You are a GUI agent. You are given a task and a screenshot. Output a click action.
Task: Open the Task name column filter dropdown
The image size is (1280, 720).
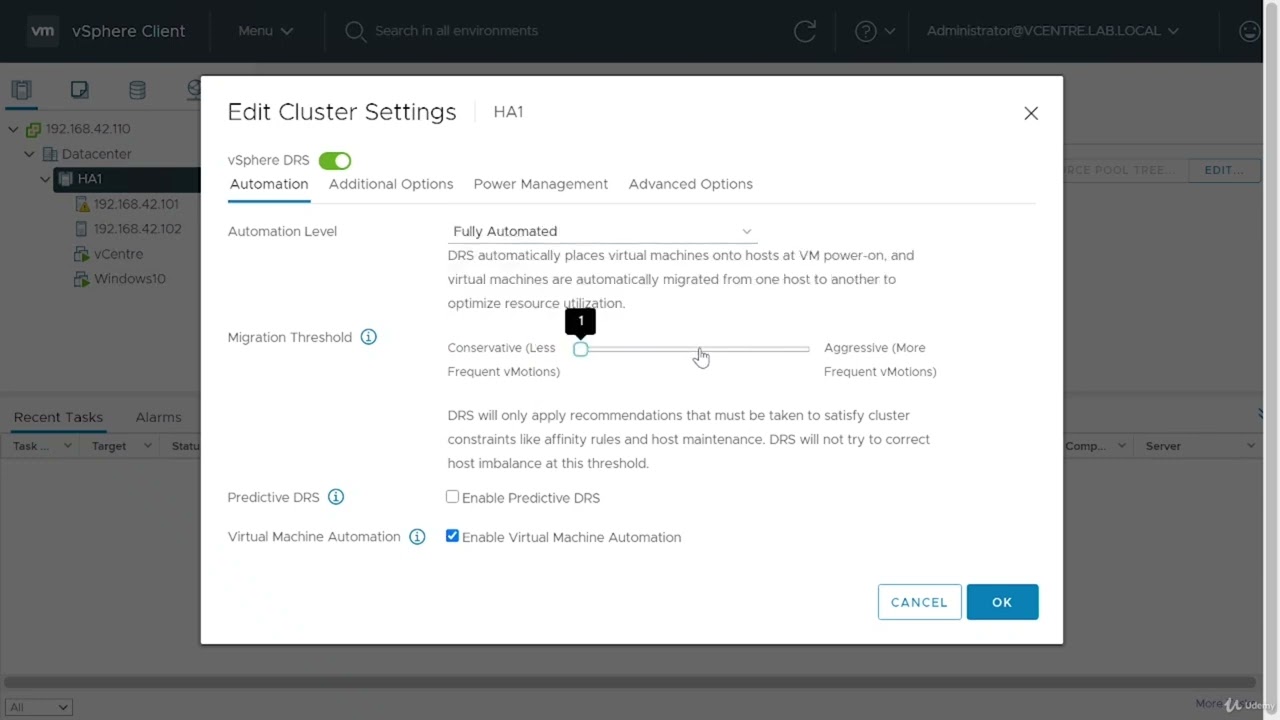point(67,446)
